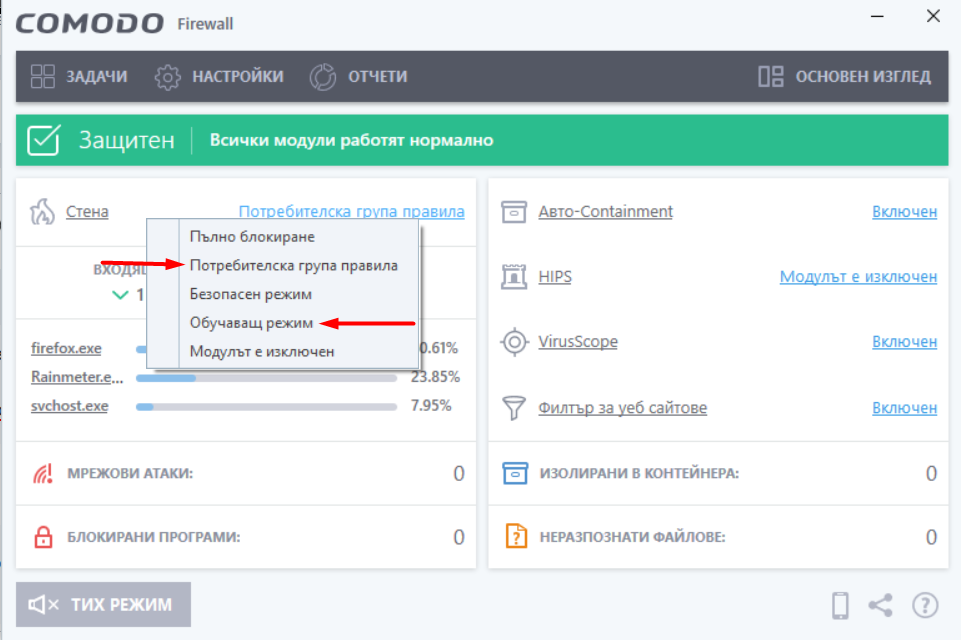Click the mobile phone icon
Viewport: 961px width, 640px height.
point(840,605)
